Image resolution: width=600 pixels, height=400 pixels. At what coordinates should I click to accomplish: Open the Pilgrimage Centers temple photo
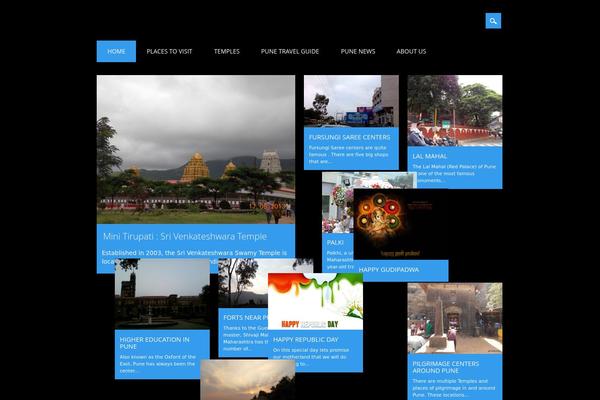click(x=455, y=318)
